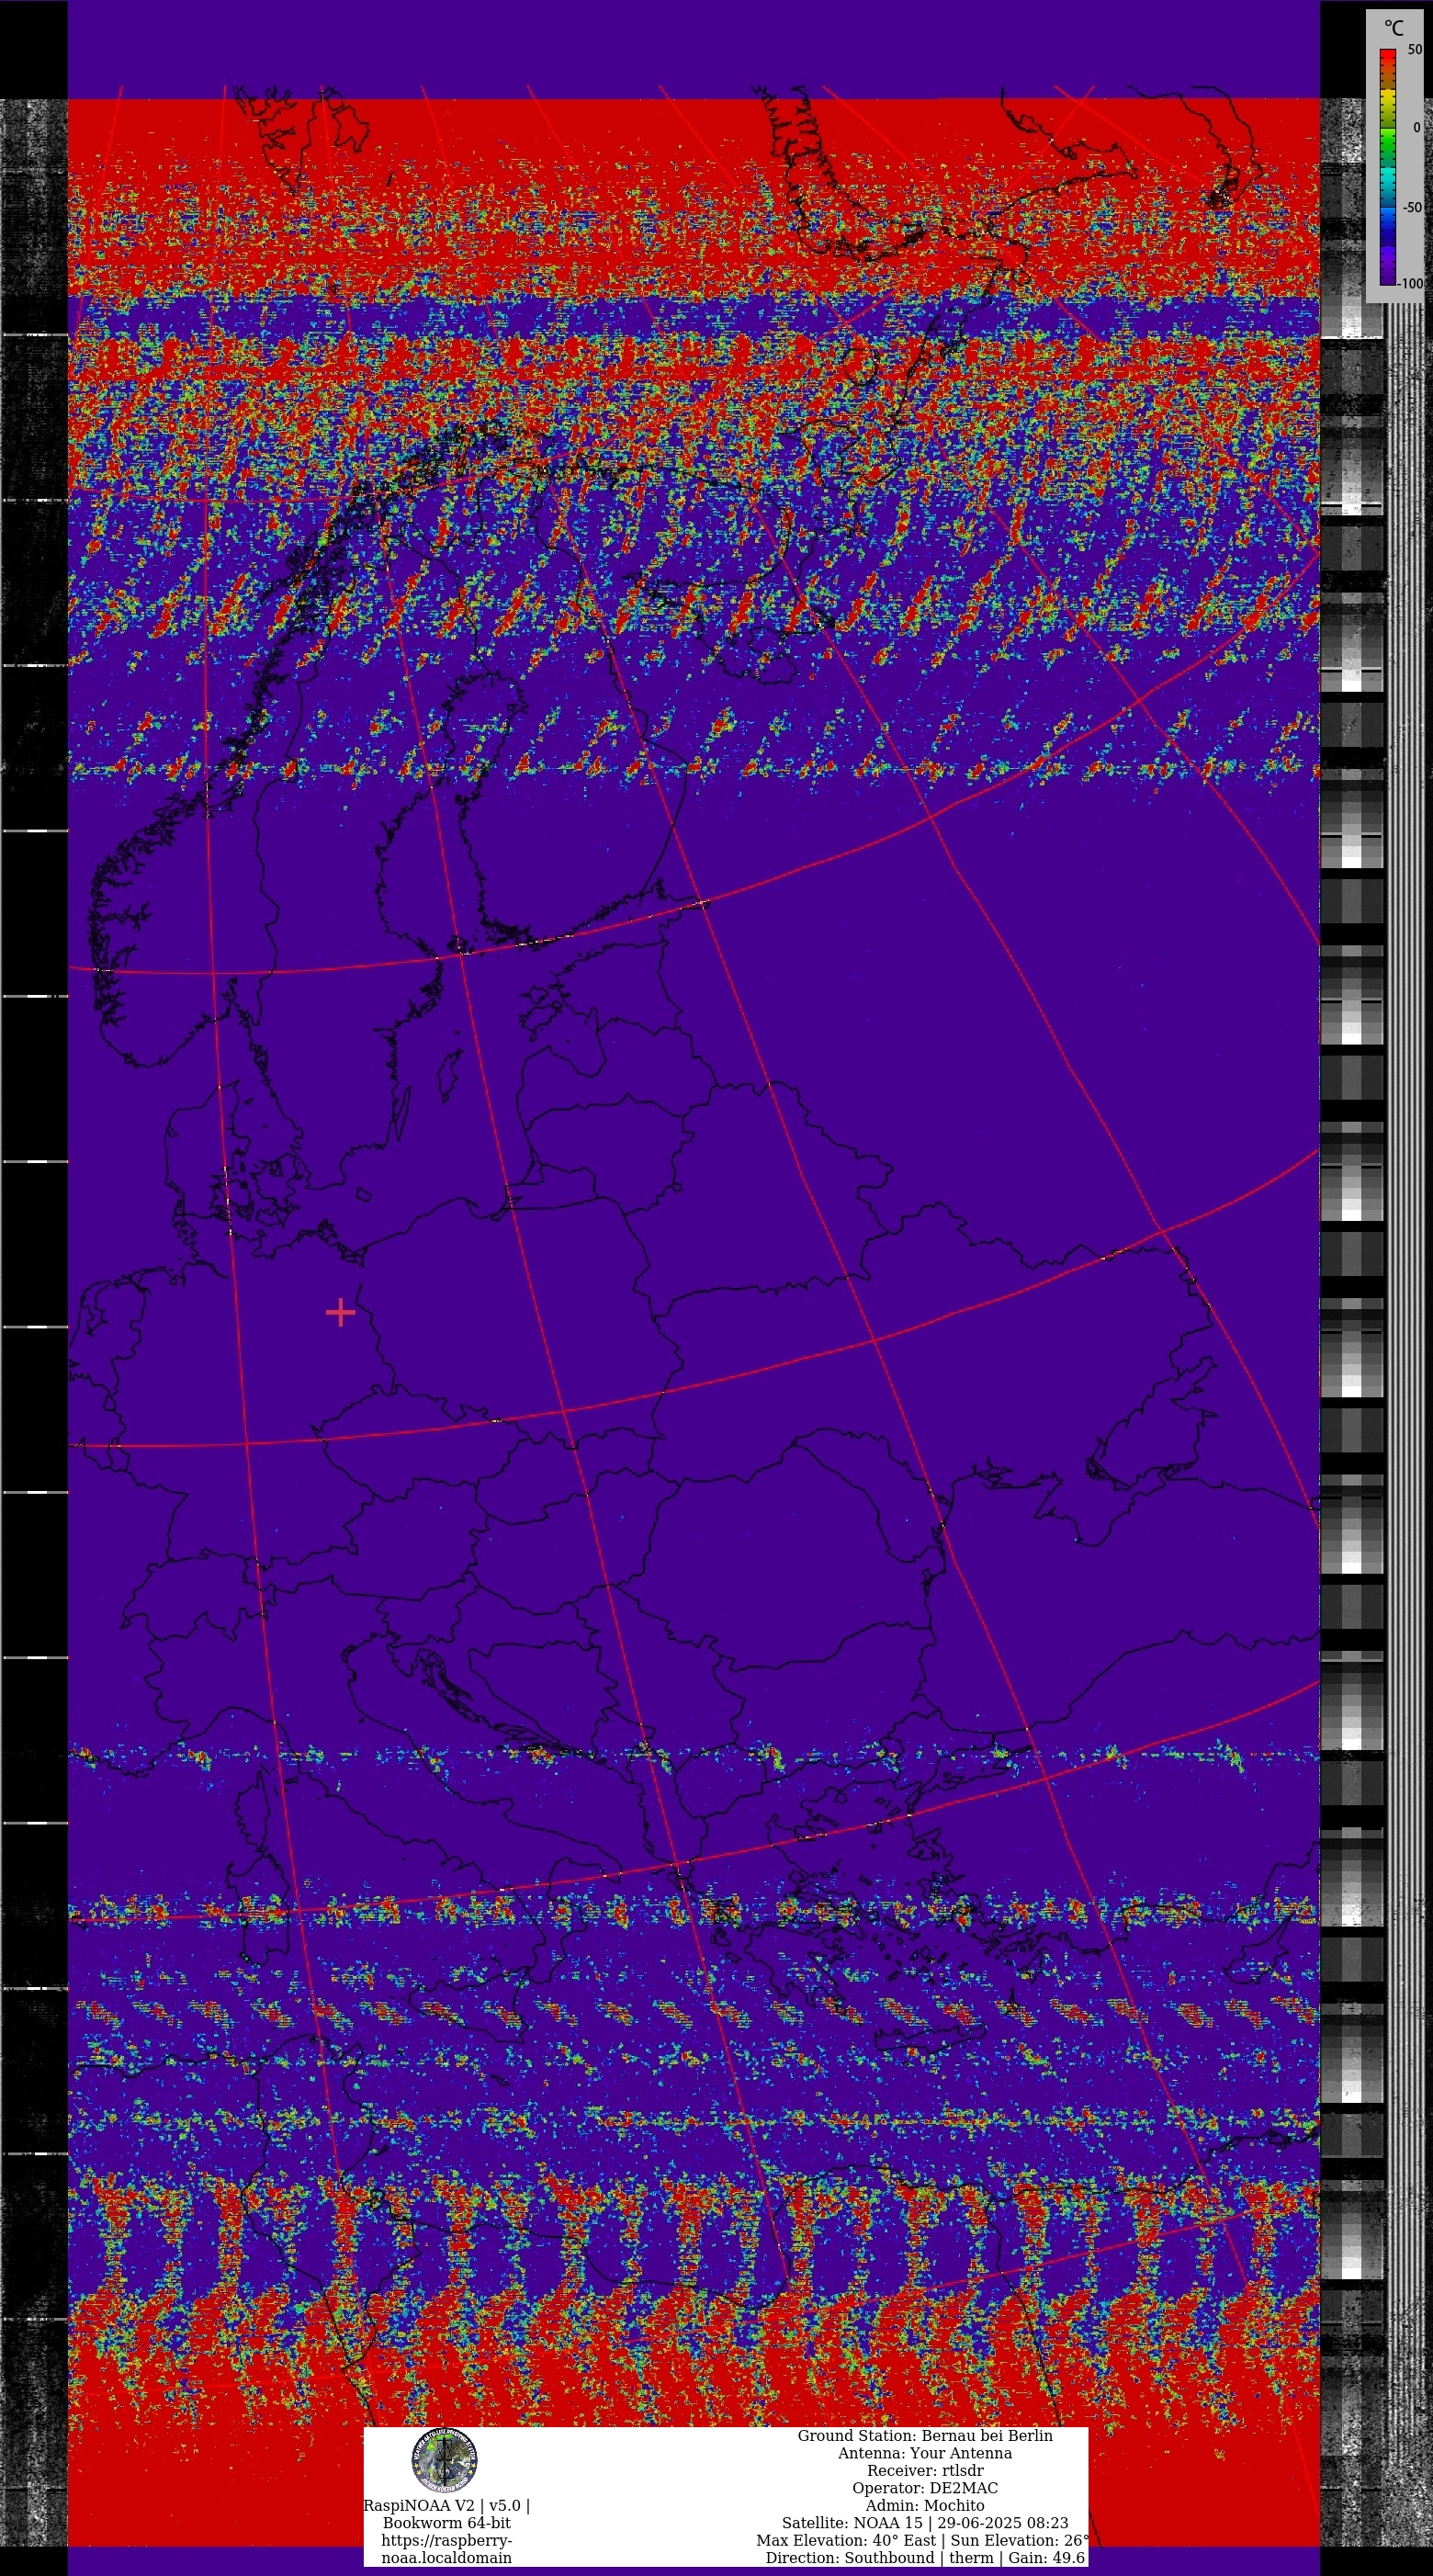Click the °C unit label on legend
Screen dimensions: 1433x2576
(1393, 28)
